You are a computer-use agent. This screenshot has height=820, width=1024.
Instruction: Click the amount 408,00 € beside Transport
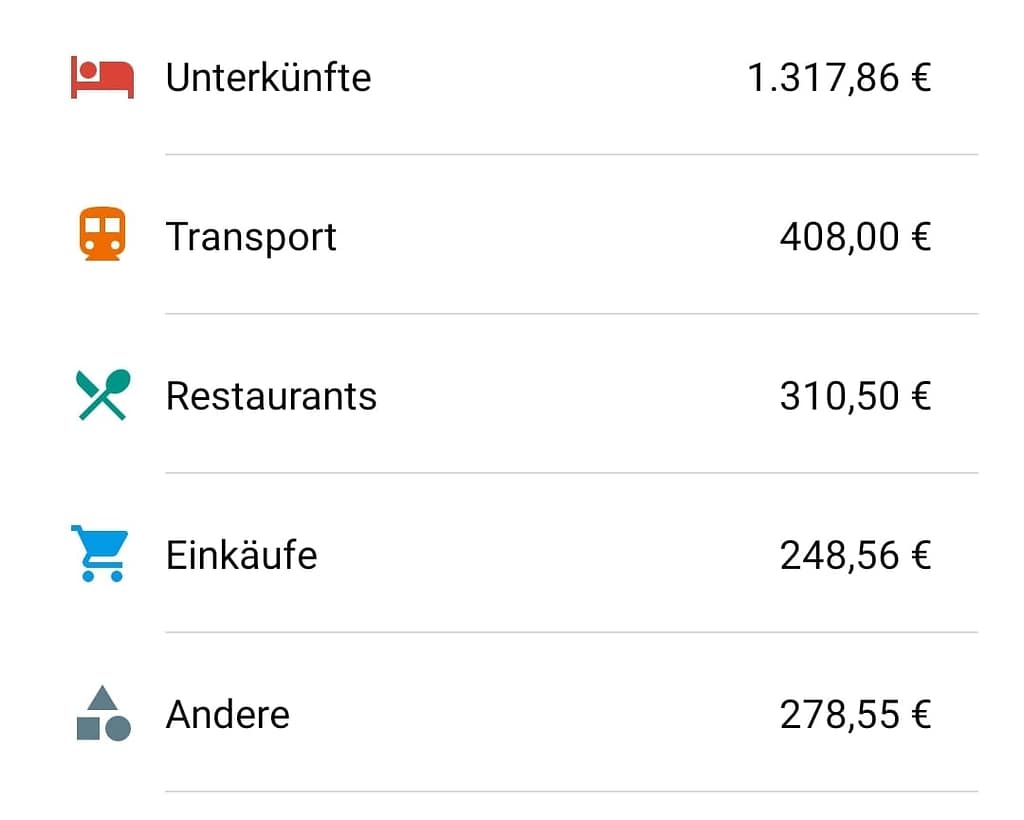coord(856,236)
